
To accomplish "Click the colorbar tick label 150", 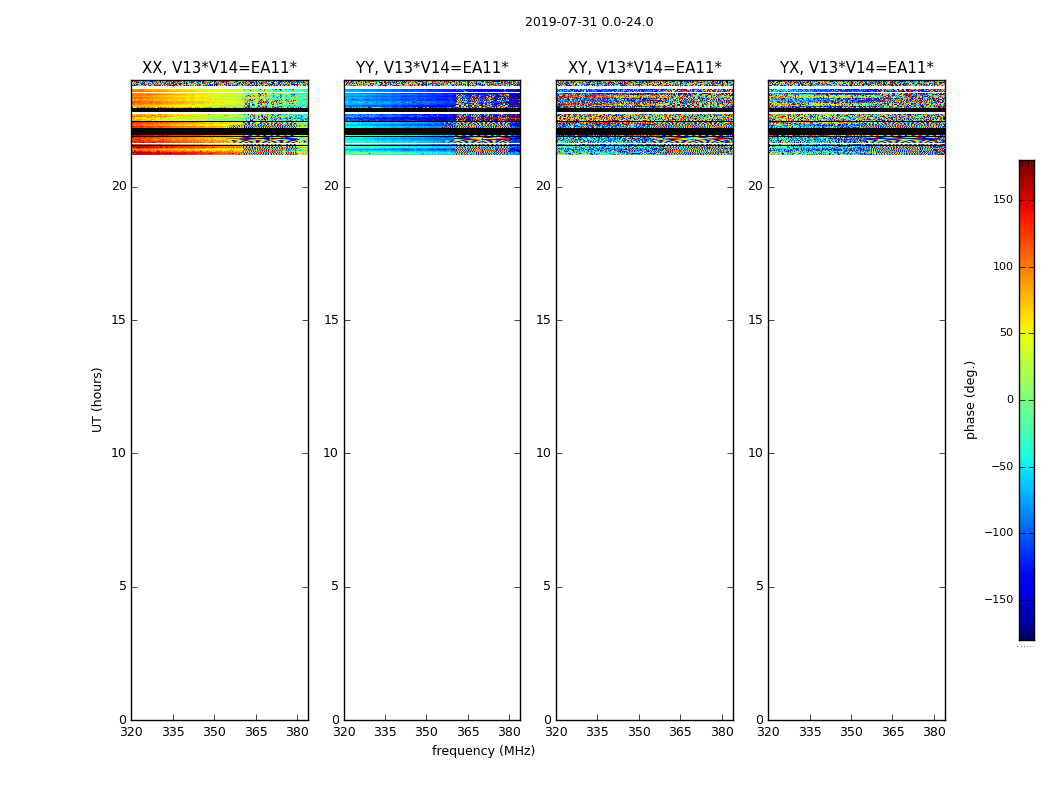I will 1002,200.
